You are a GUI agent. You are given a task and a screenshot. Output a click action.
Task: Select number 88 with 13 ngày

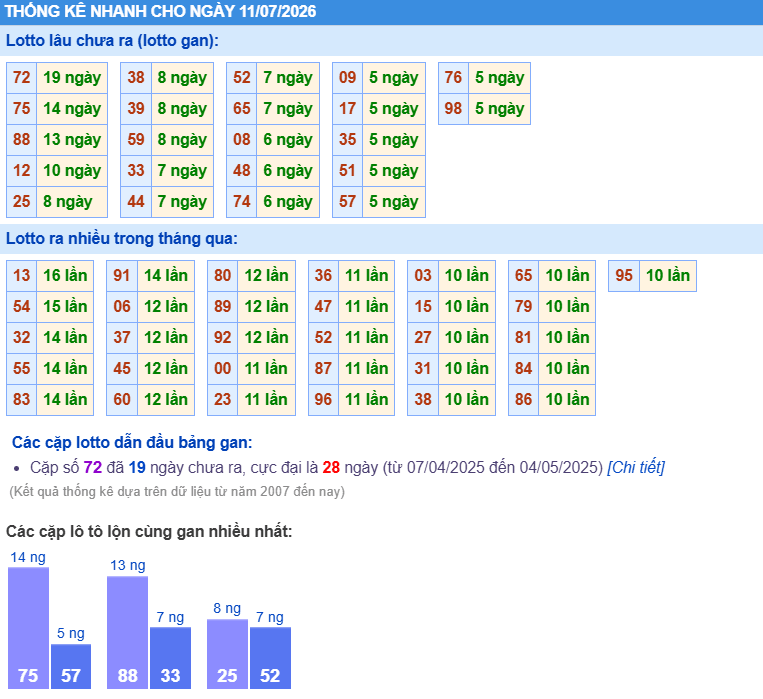coord(21,140)
